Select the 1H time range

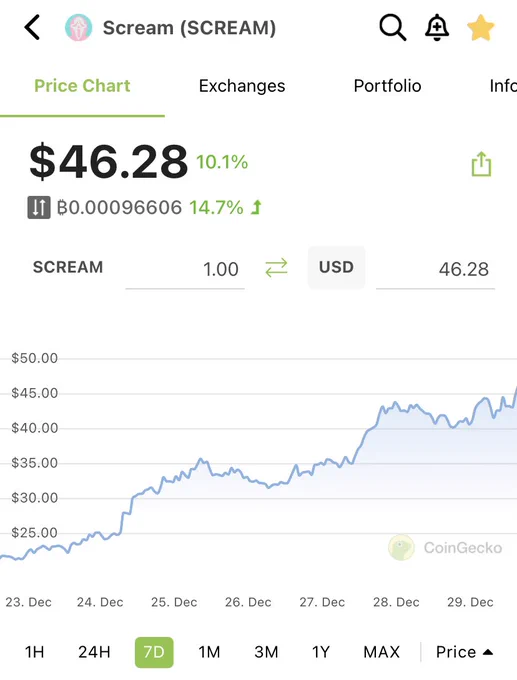(34, 652)
